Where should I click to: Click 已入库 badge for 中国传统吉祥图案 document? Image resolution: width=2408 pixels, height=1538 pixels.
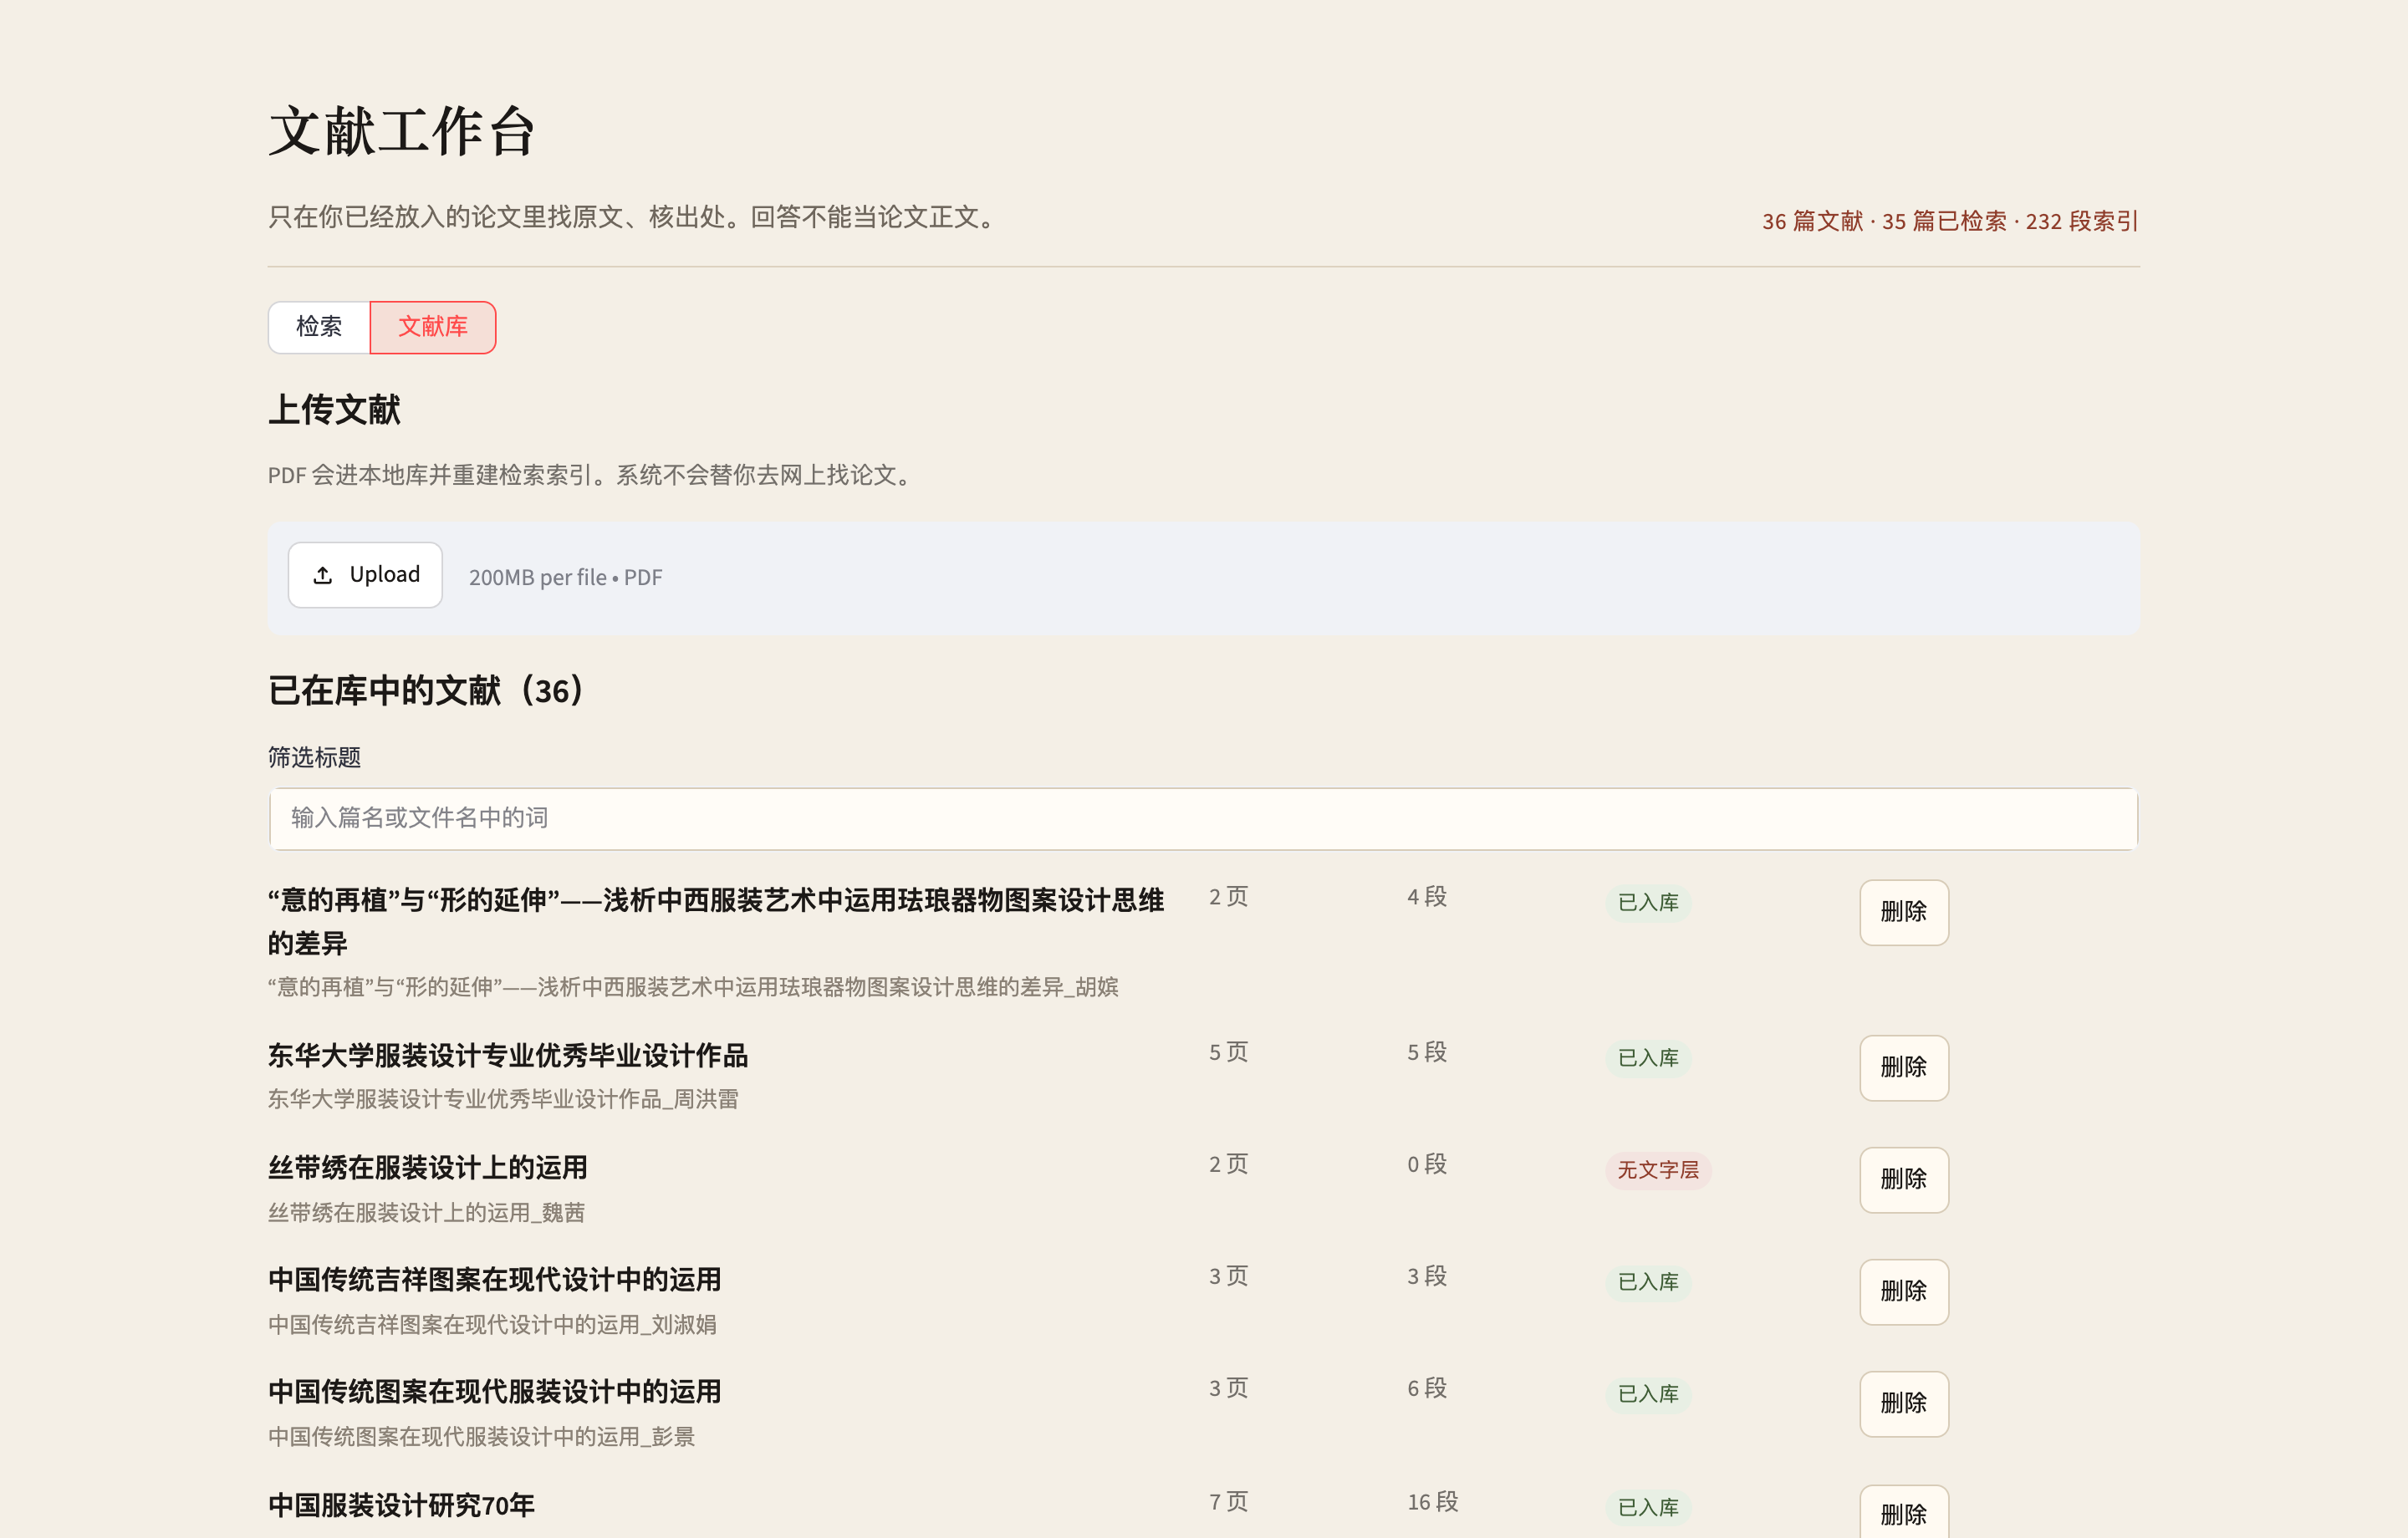(1648, 1281)
